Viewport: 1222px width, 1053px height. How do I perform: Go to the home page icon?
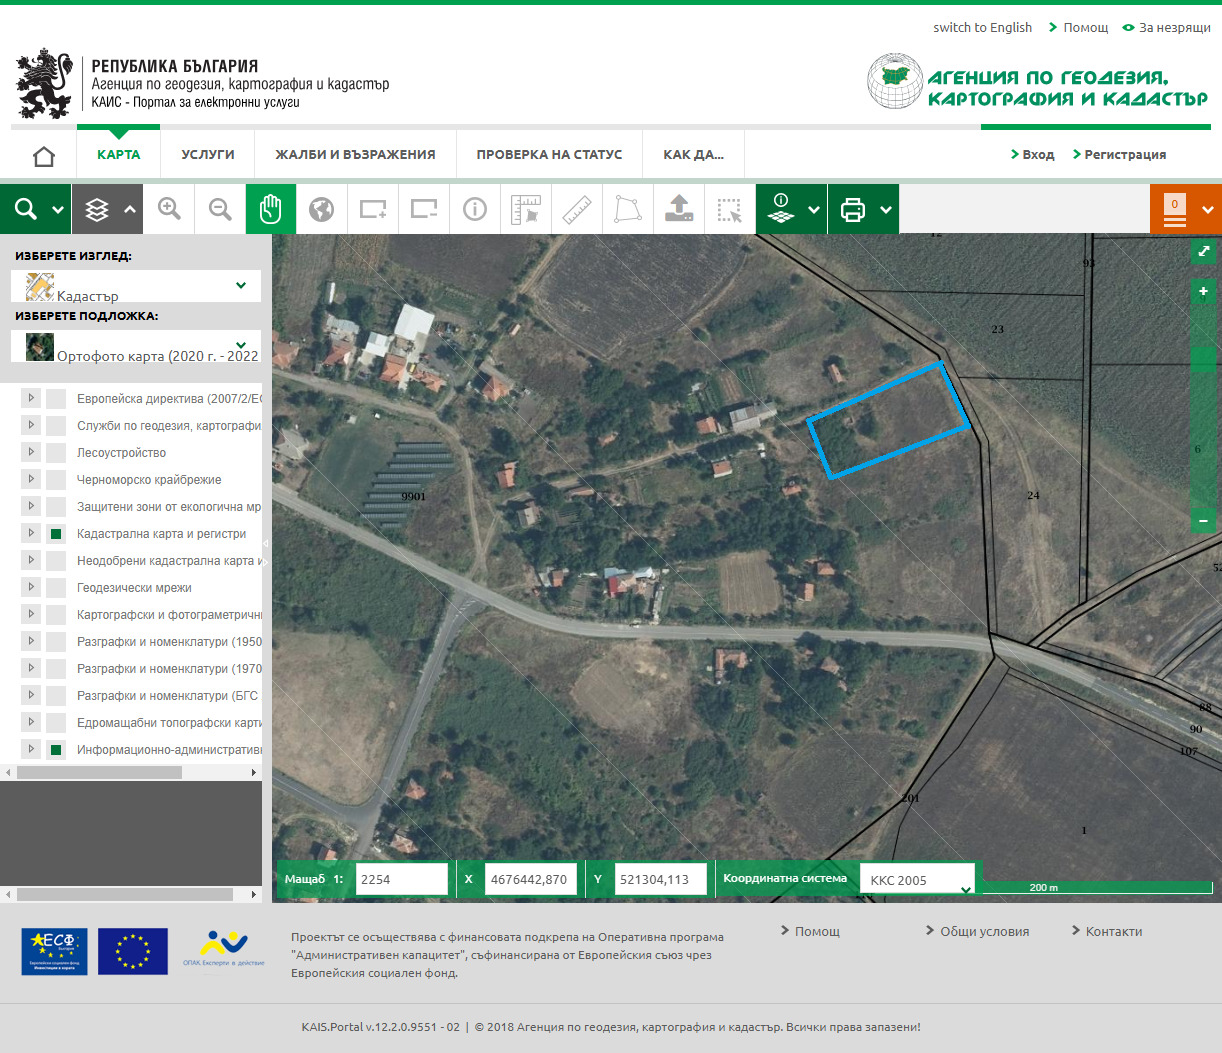[x=44, y=156]
